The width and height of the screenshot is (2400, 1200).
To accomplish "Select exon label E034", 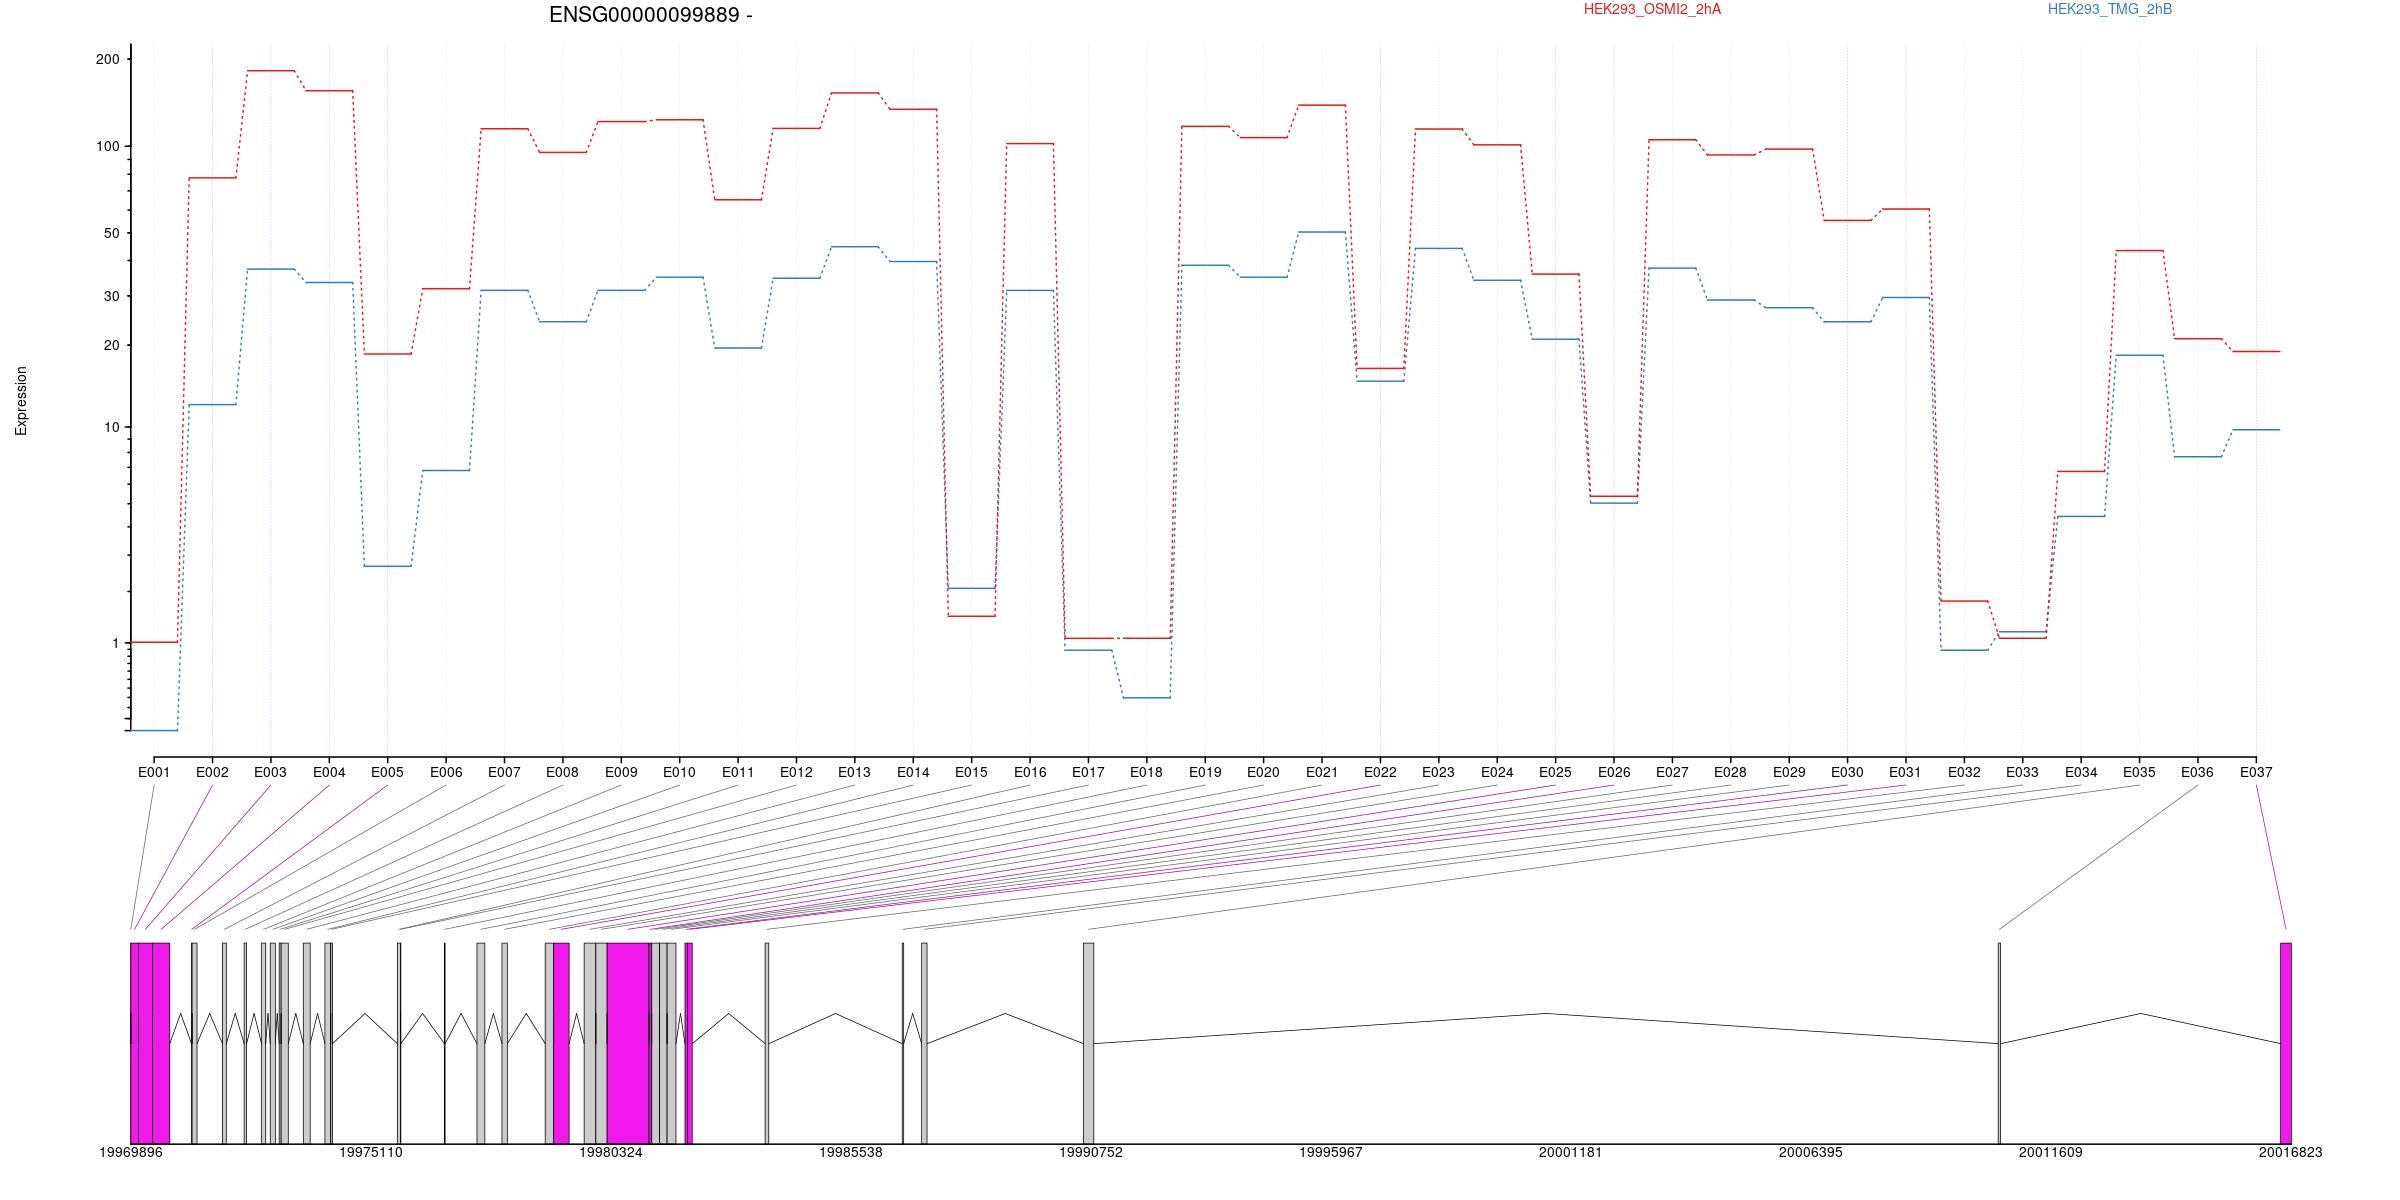I will pyautogui.click(x=2081, y=773).
